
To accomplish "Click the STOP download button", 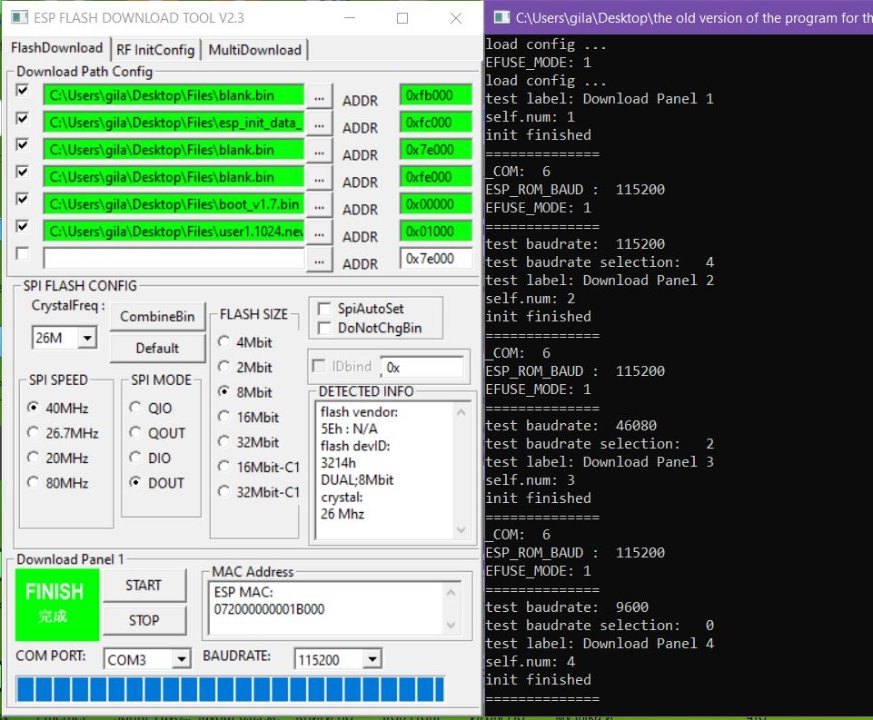I will (x=144, y=620).
